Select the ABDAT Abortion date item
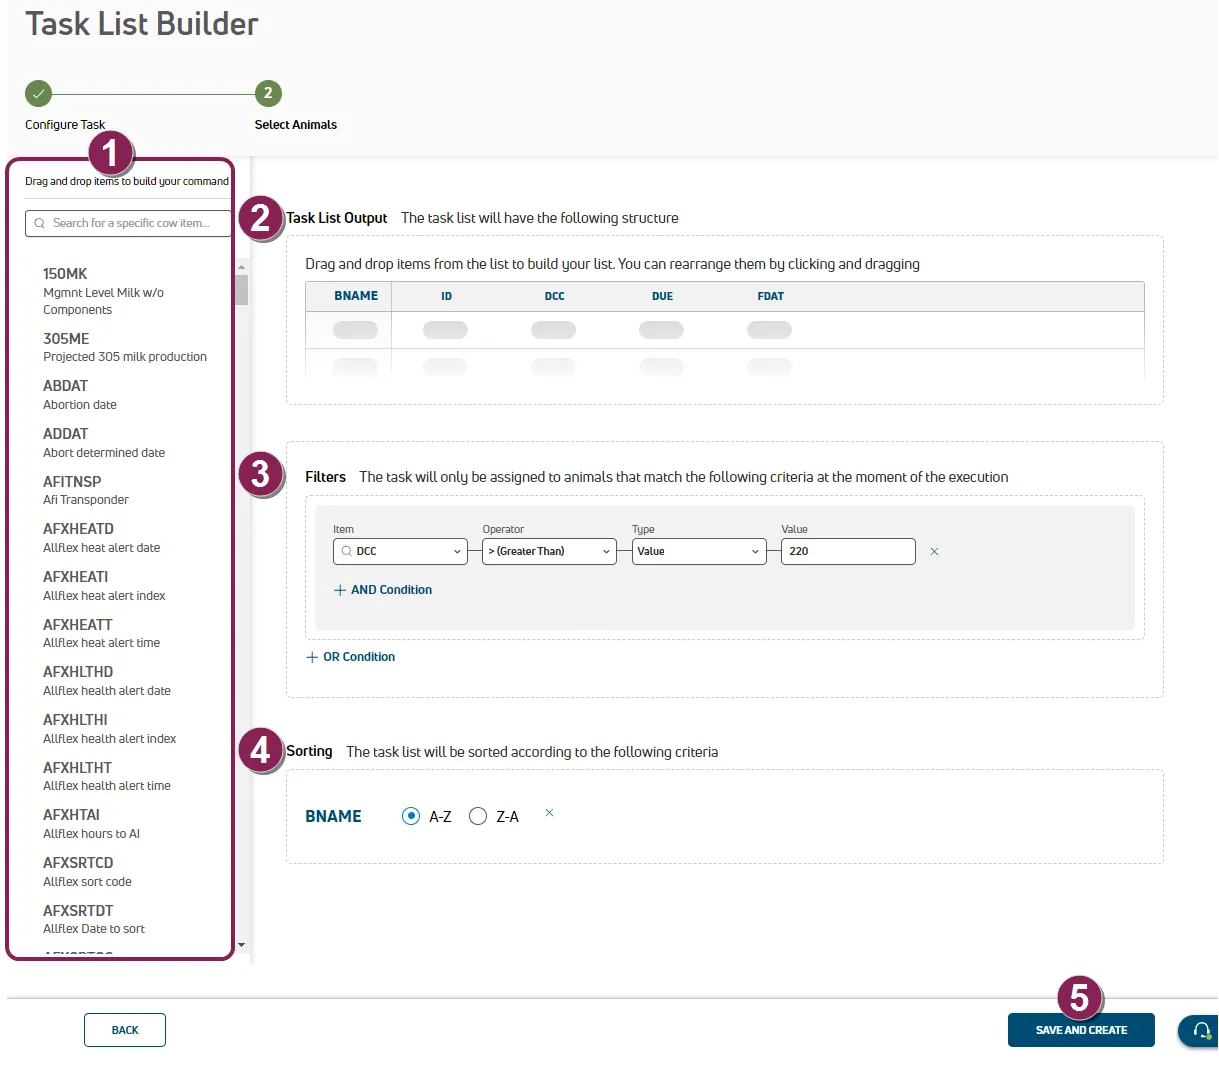This screenshot has height=1065, width=1219. point(80,395)
